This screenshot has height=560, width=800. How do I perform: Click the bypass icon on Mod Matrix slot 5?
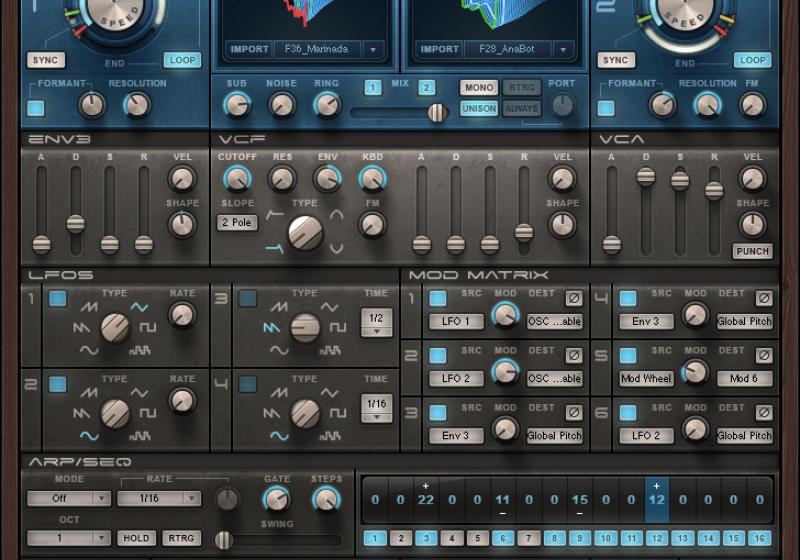764,355
